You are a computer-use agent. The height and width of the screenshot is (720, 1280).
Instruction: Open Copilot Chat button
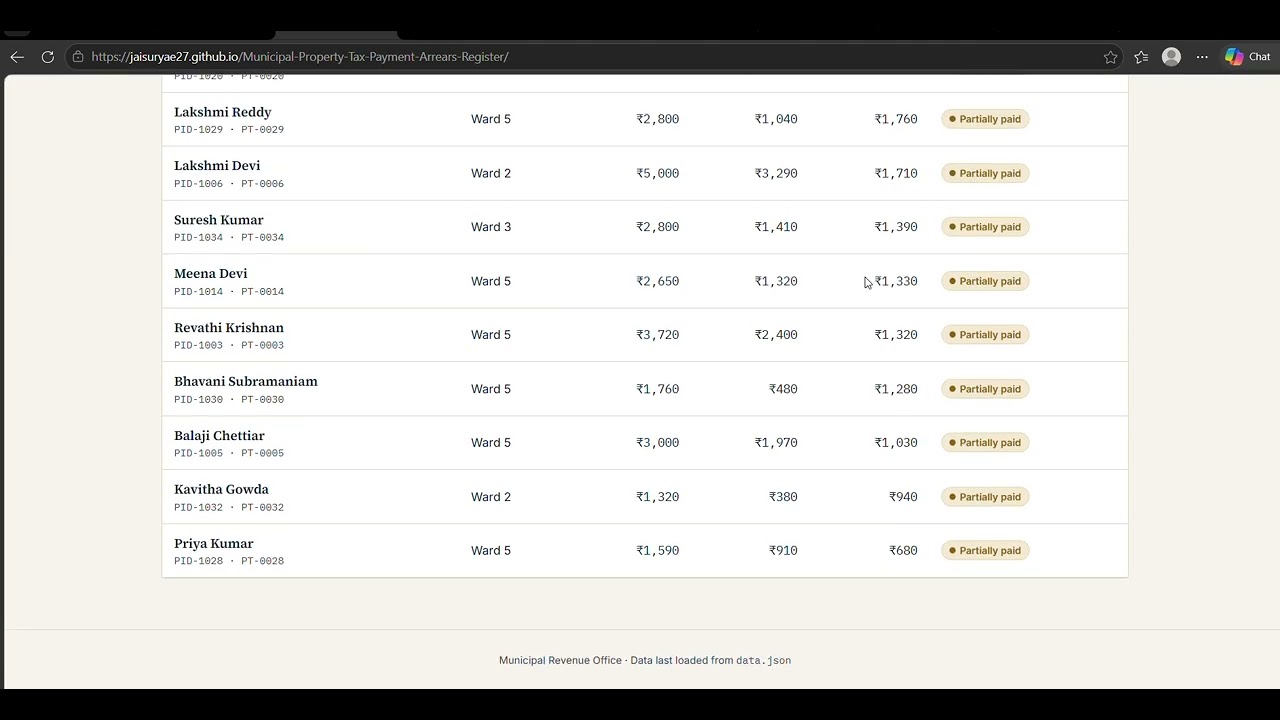pyautogui.click(x=1247, y=57)
